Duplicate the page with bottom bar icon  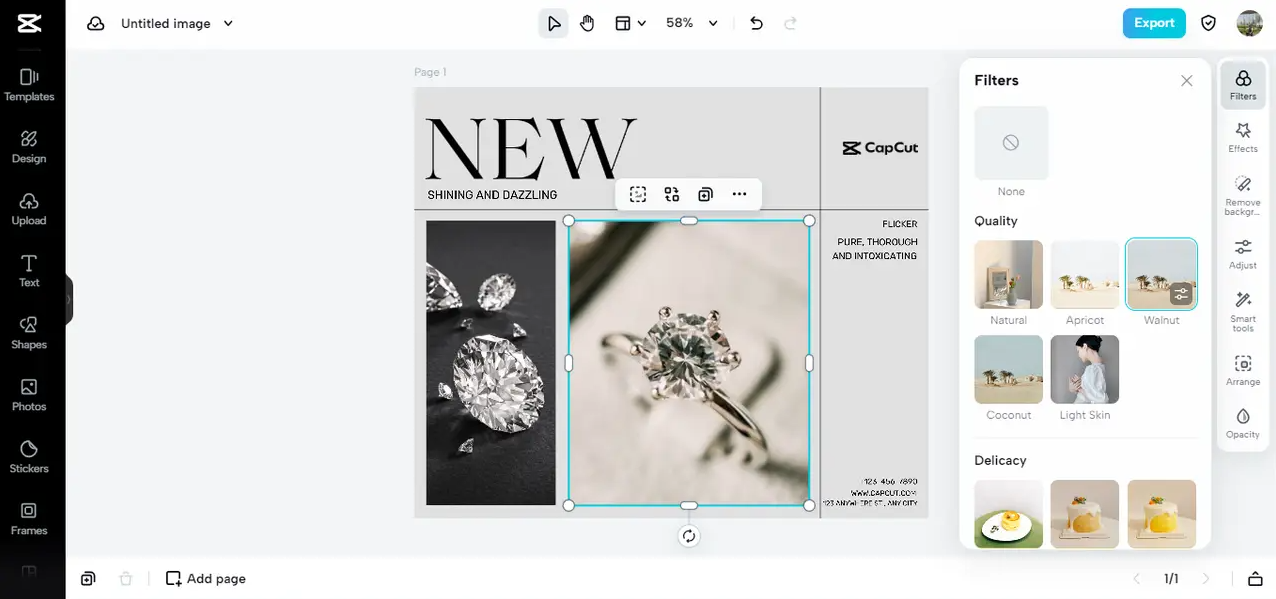point(88,578)
